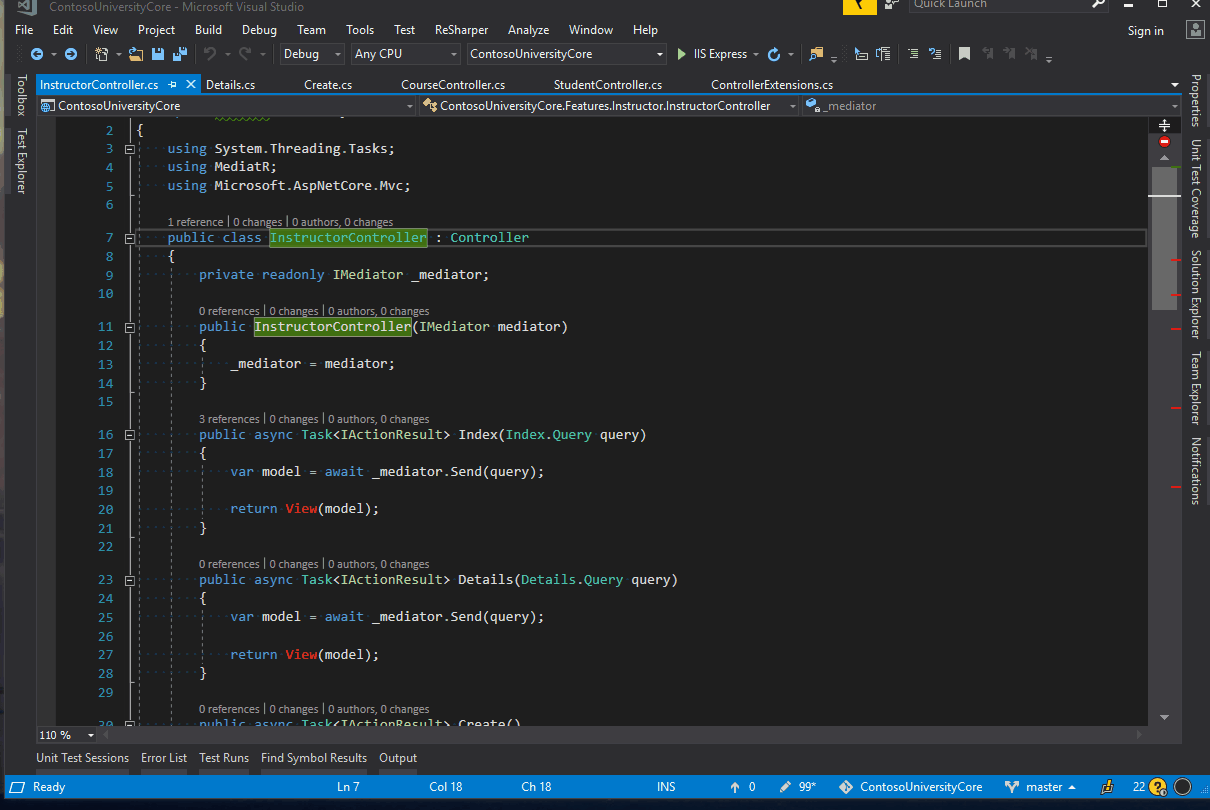Switch to the ControllerExtensions.cs tab

click(772, 85)
